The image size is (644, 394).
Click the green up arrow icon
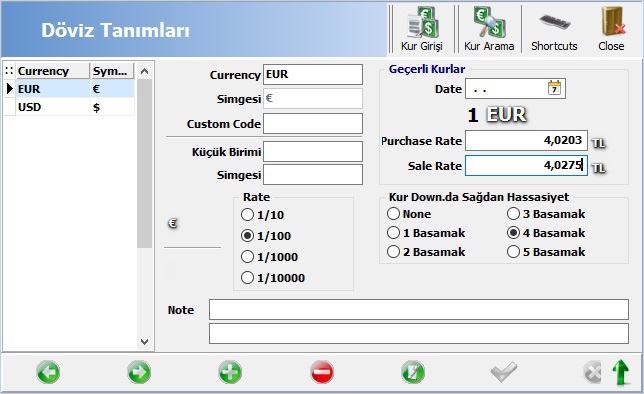coord(621,372)
